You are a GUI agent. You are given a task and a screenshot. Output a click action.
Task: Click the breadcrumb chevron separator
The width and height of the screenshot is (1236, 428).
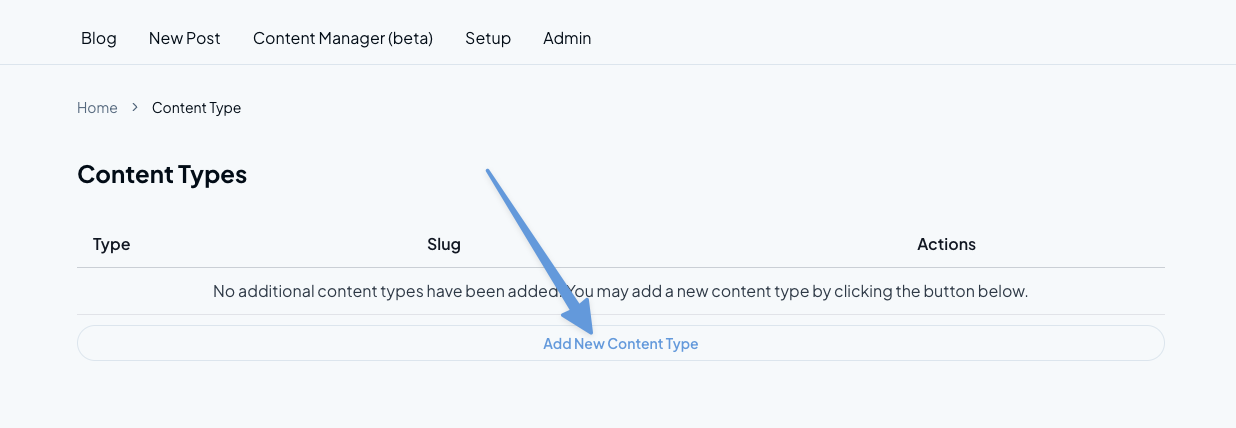pos(135,108)
